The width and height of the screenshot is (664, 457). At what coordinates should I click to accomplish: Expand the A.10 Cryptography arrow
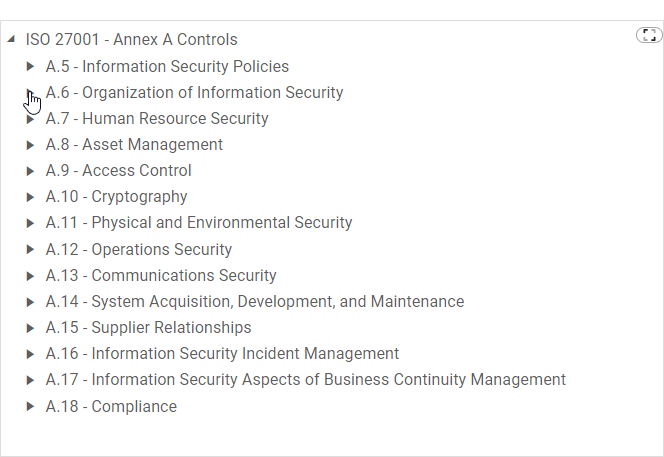[31, 197]
